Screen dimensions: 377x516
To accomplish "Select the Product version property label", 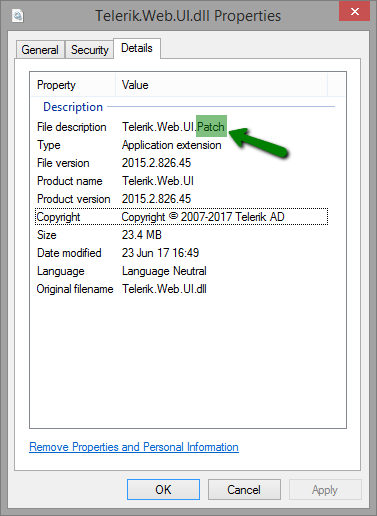I will [74, 199].
